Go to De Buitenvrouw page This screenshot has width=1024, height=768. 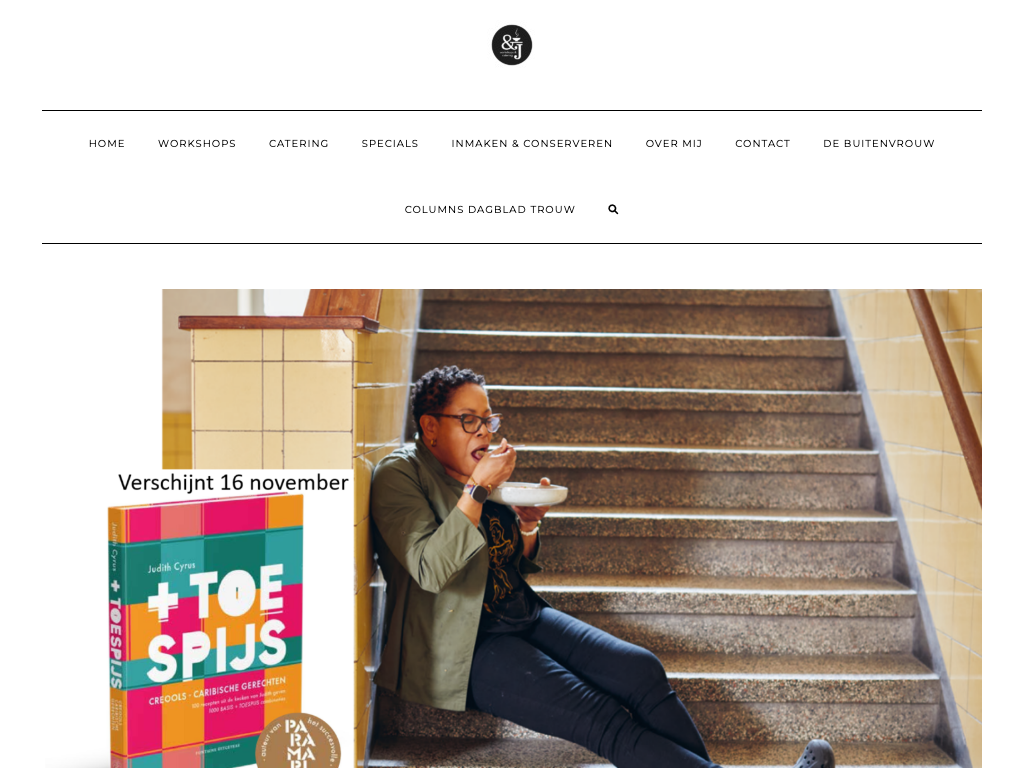tap(878, 143)
